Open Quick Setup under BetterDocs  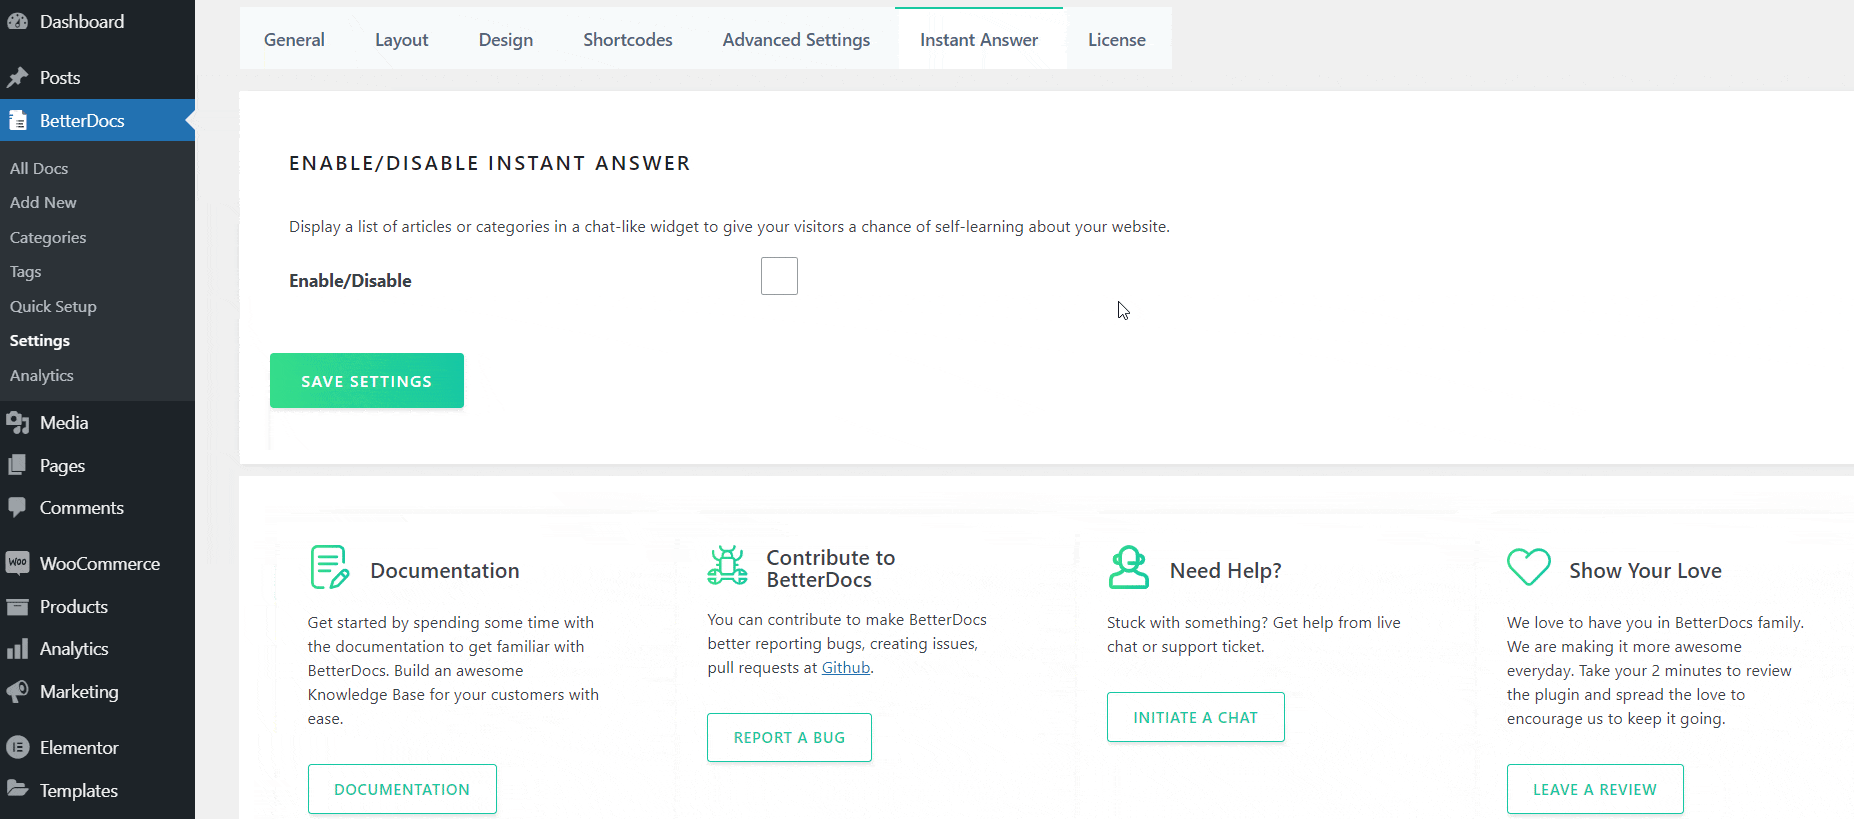(53, 306)
